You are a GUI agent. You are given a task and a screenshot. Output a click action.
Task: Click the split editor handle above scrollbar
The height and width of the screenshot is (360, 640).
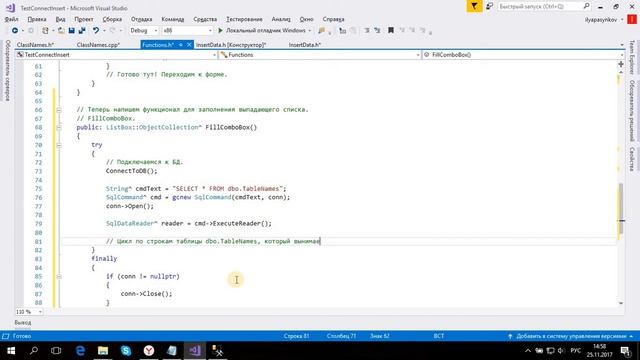621,64
